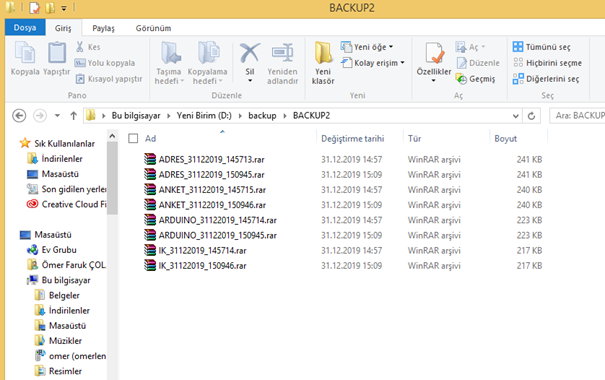Image resolution: width=605 pixels, height=380 pixels.
Task: Click the Sık Kullanılanlar star icon
Action: click(25, 143)
